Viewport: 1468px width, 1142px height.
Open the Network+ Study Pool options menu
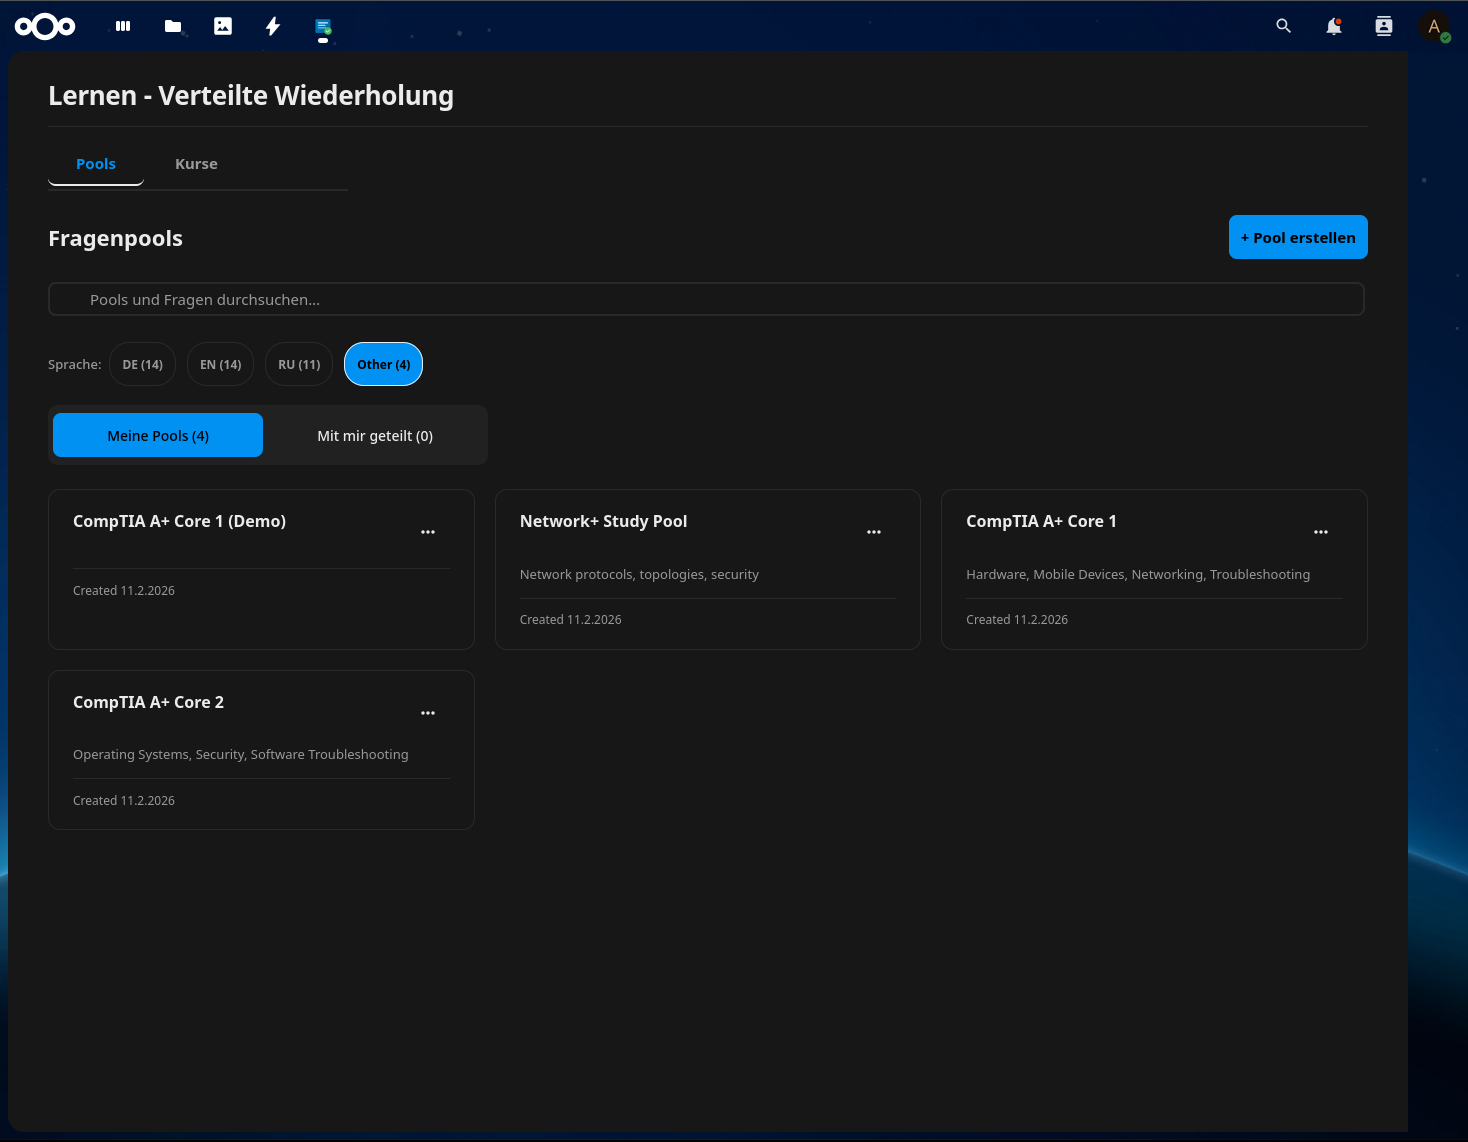[x=874, y=531]
